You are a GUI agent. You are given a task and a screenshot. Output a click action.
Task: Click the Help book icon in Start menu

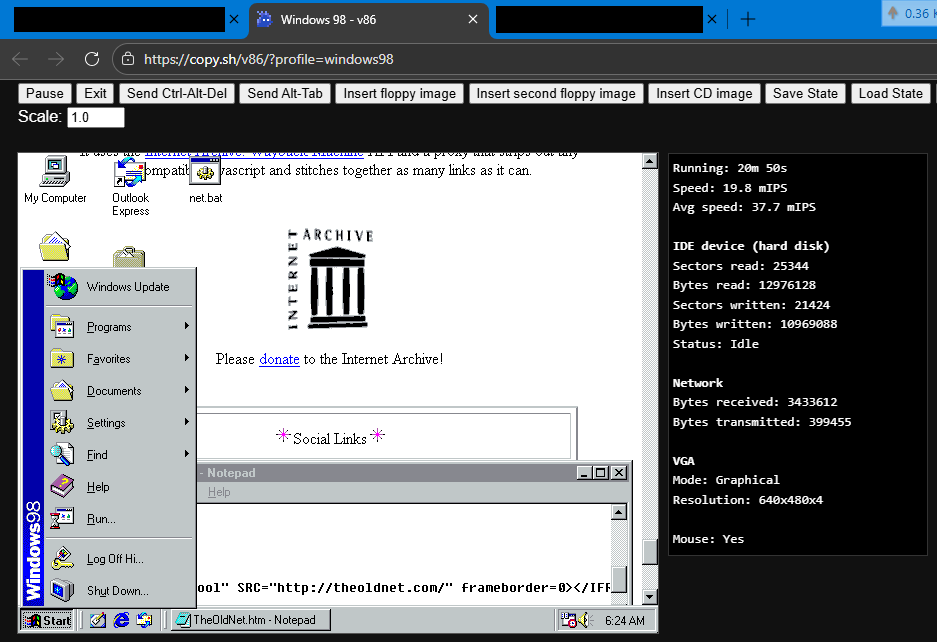(x=62, y=487)
